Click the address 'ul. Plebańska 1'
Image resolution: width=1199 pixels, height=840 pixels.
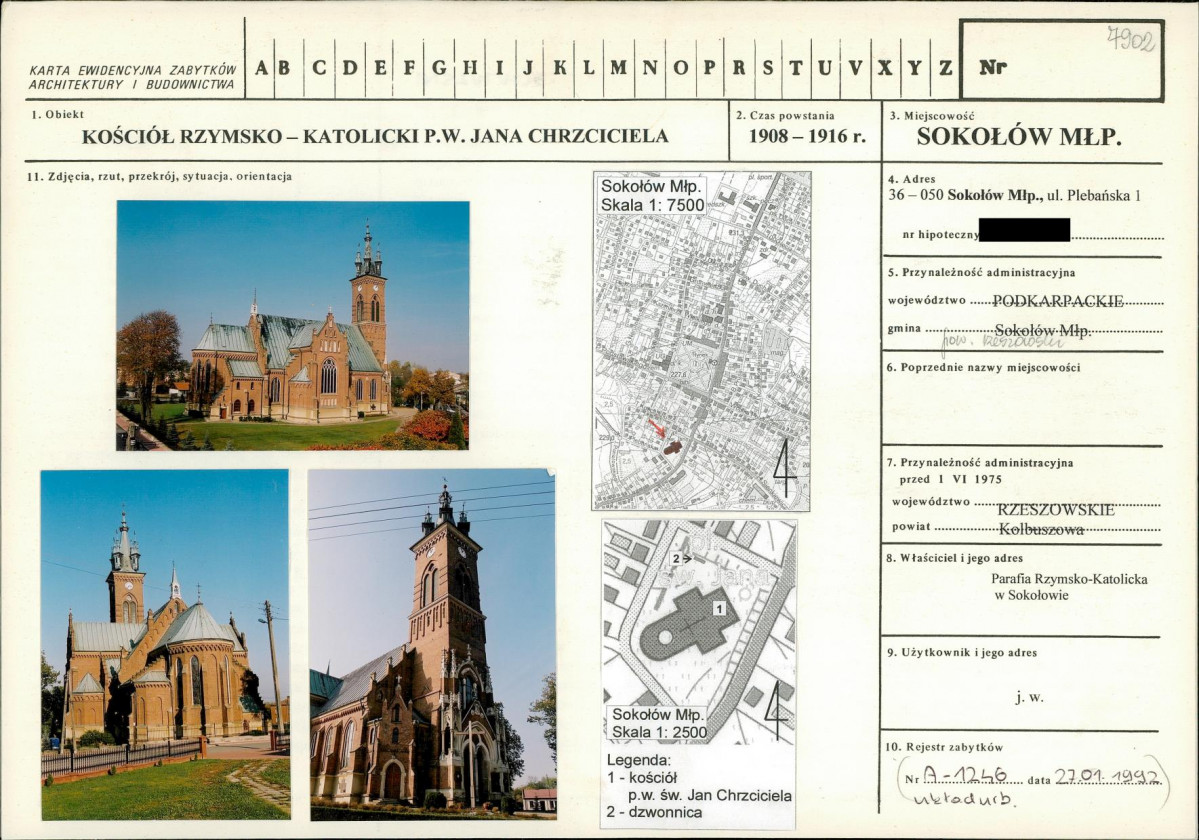coord(1093,196)
